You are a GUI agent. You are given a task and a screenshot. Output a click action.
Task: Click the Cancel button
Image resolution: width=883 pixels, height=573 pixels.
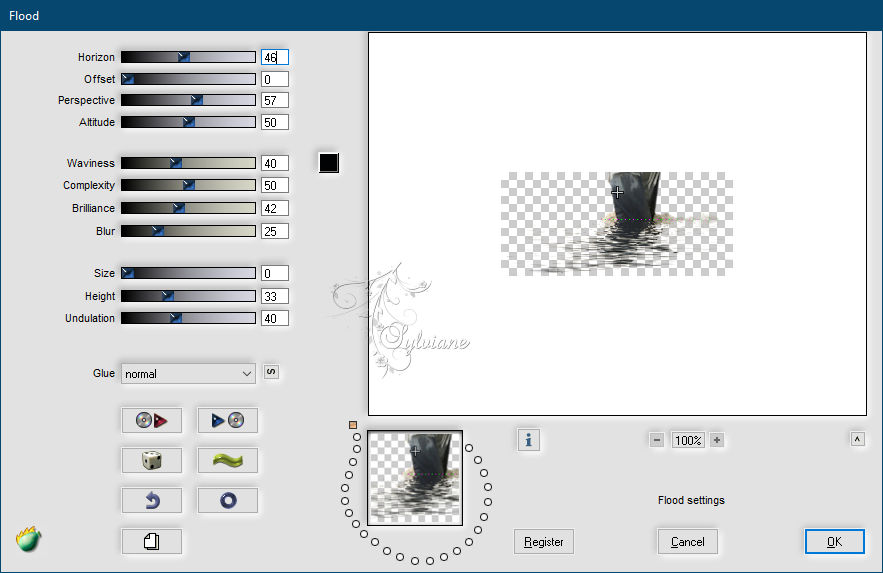pos(688,541)
